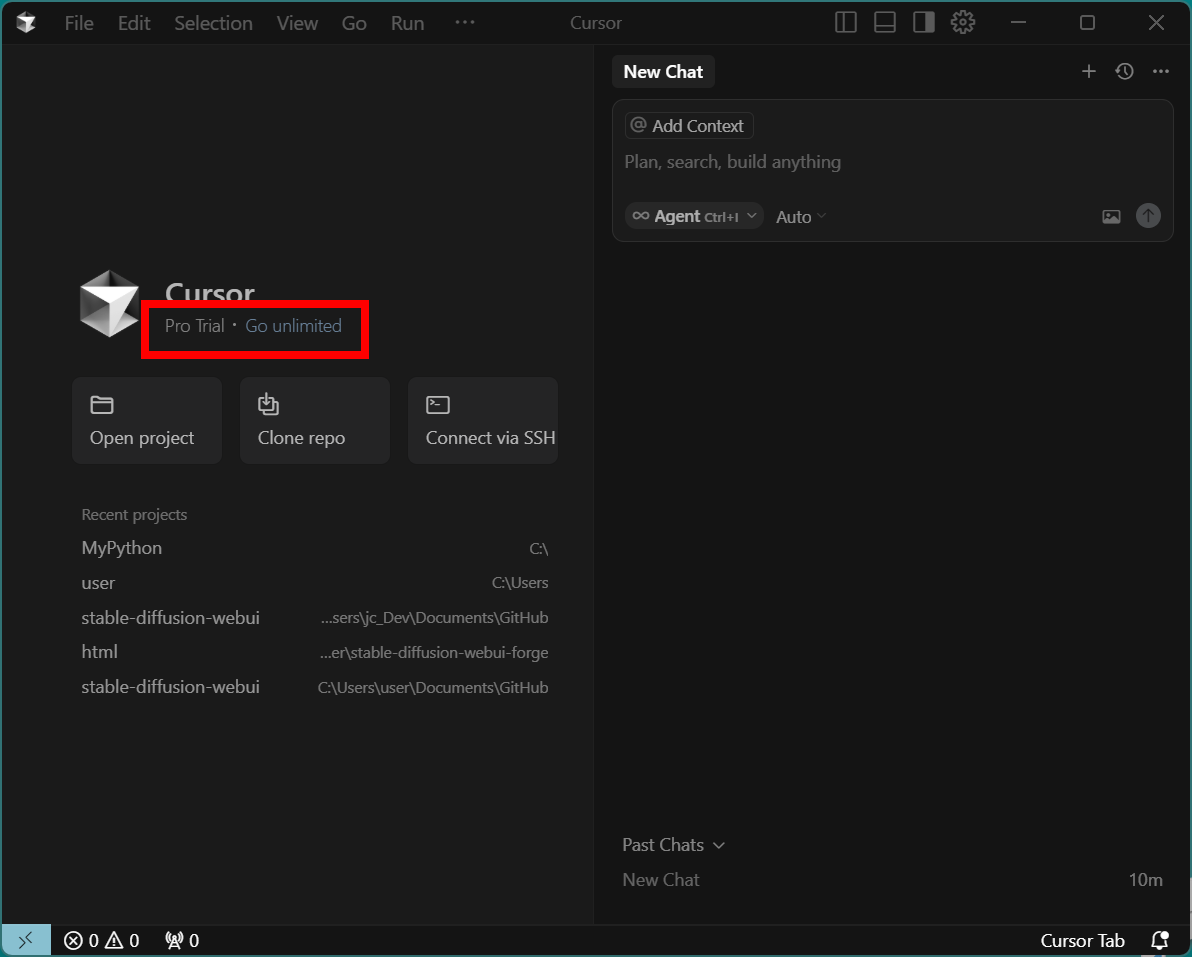Start a new chat with plus icon
This screenshot has height=957, width=1192.
1089,71
